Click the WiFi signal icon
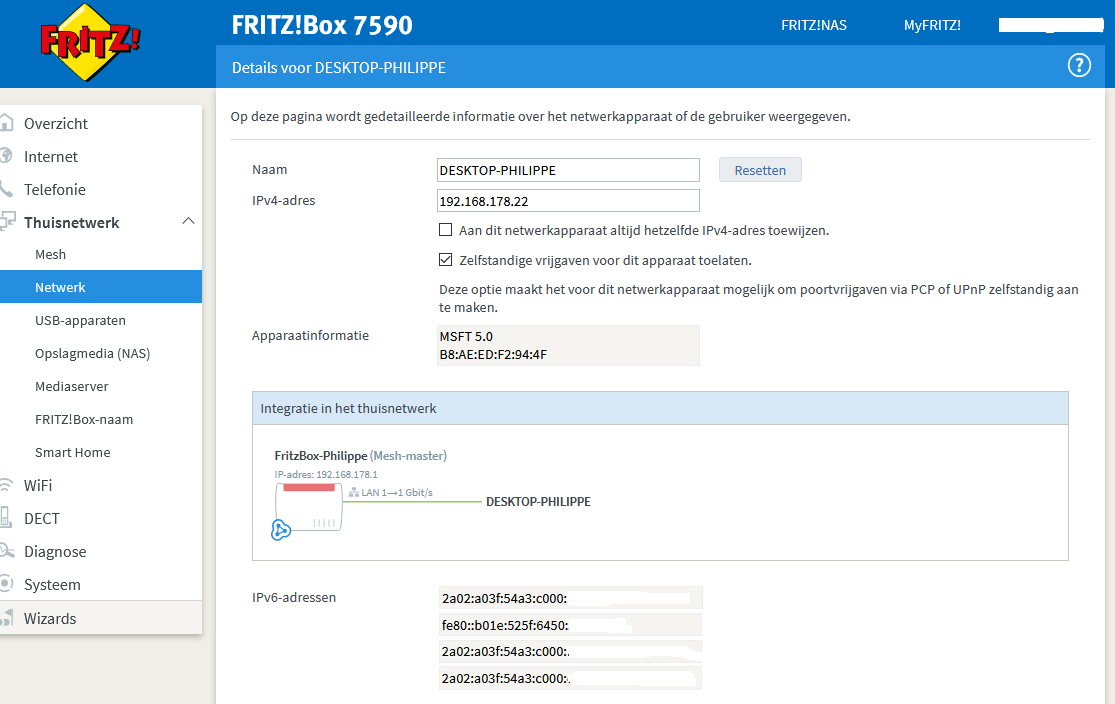Screen dimensions: 1115x704 pyautogui.click(x=7, y=486)
